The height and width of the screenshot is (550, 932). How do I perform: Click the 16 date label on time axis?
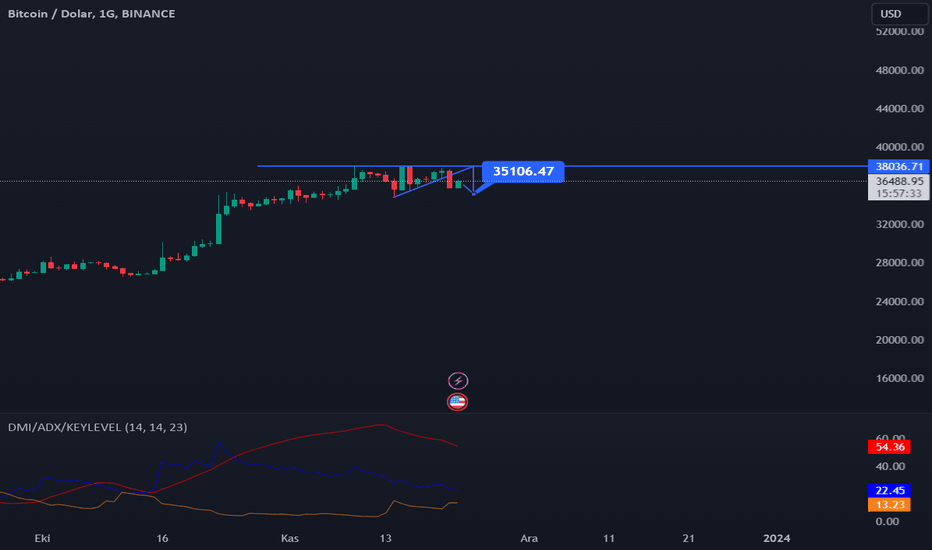[x=162, y=538]
